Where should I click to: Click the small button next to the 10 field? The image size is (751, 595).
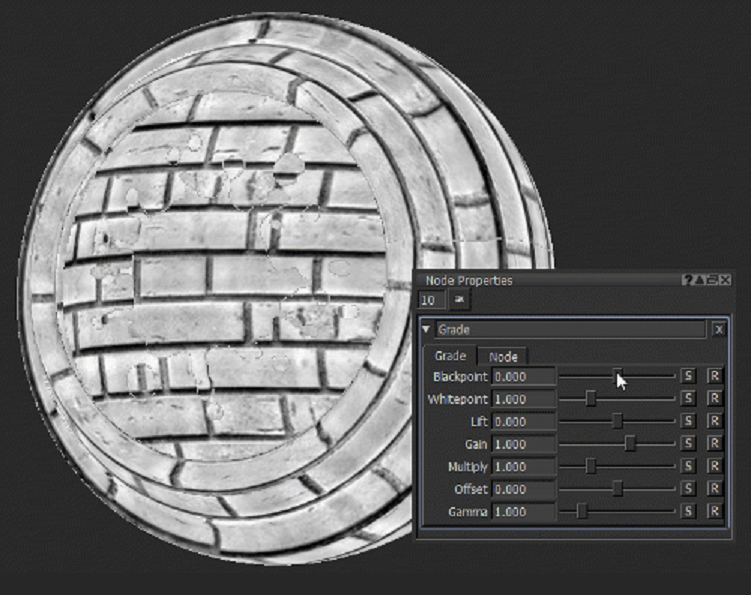(460, 300)
